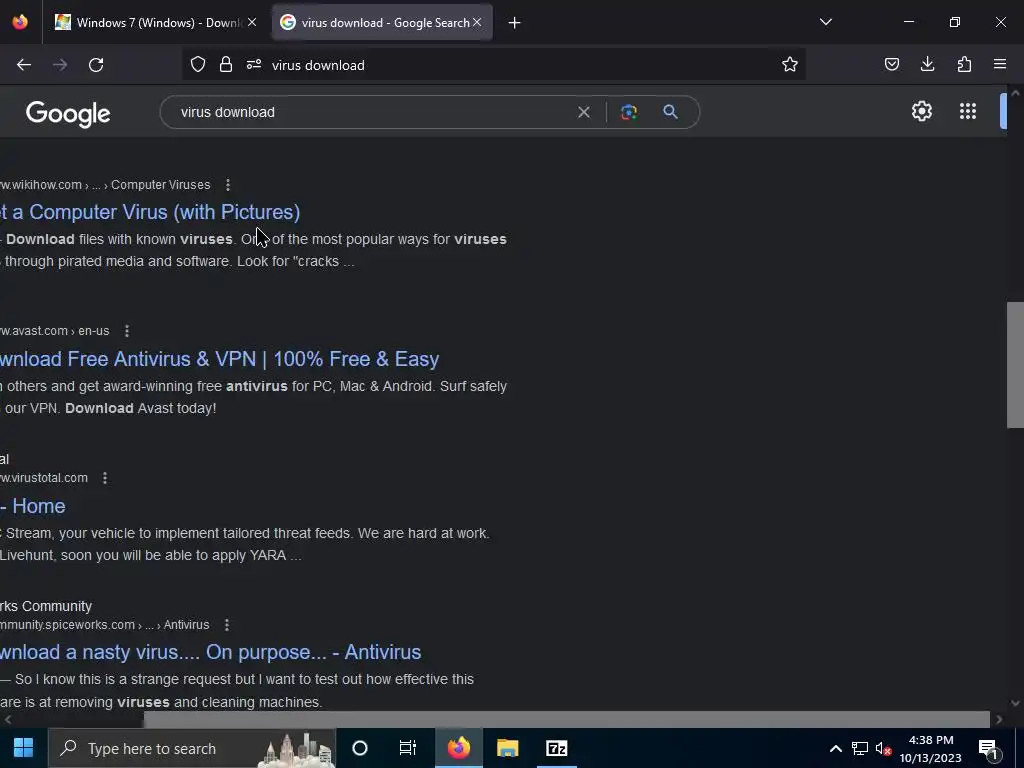
Task: Save page to Pocket
Action: pos(891,64)
